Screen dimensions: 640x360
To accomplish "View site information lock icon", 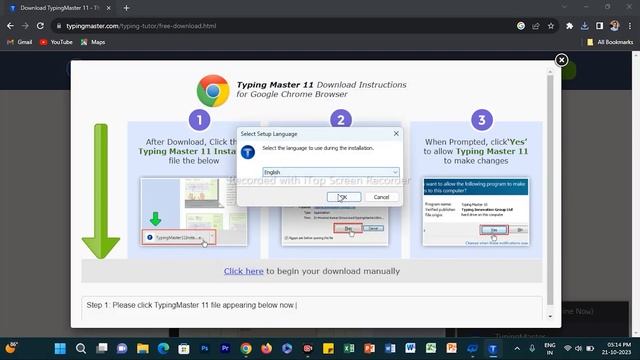I will click(59, 26).
